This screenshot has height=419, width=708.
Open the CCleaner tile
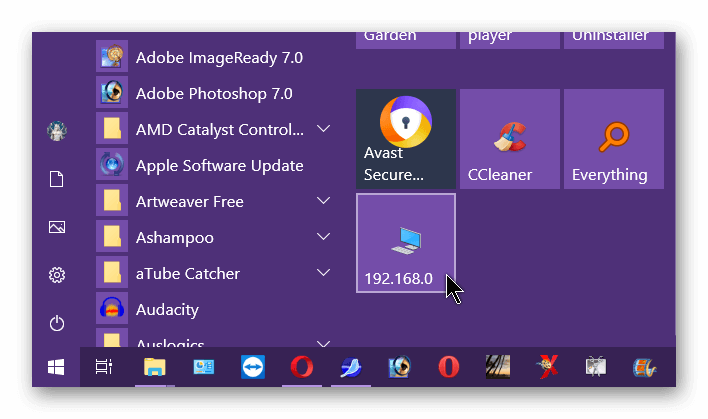point(510,139)
